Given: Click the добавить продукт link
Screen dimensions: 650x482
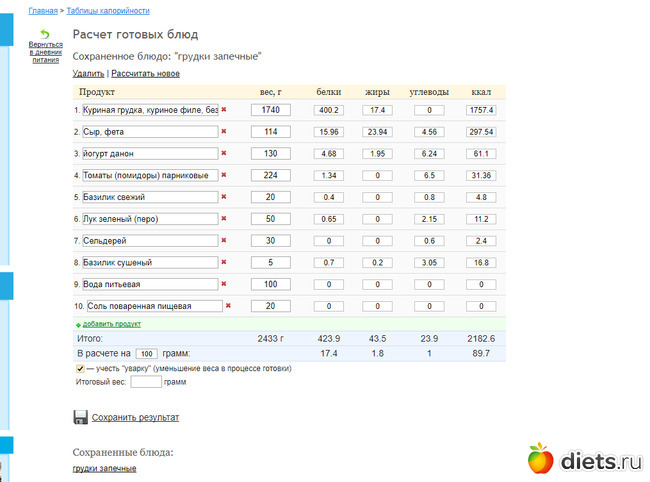Looking at the screenshot, I should [111, 324].
